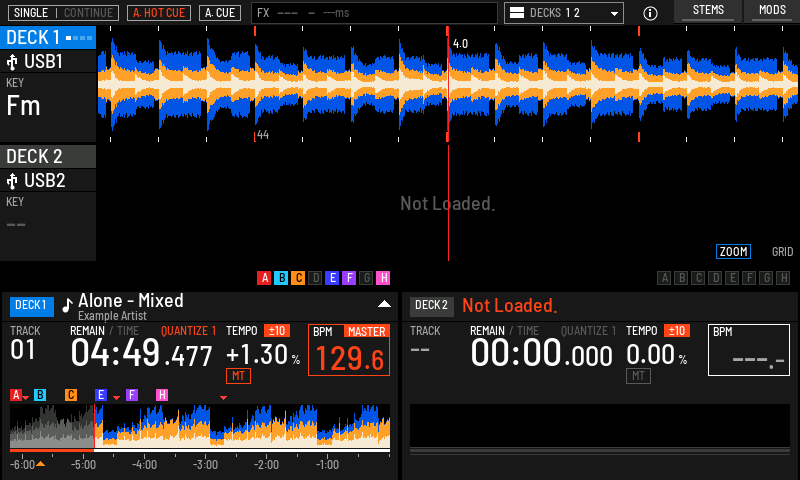Change Deck 1 tempo range ±10
Image resolution: width=800 pixels, height=480 pixels.
277,331
